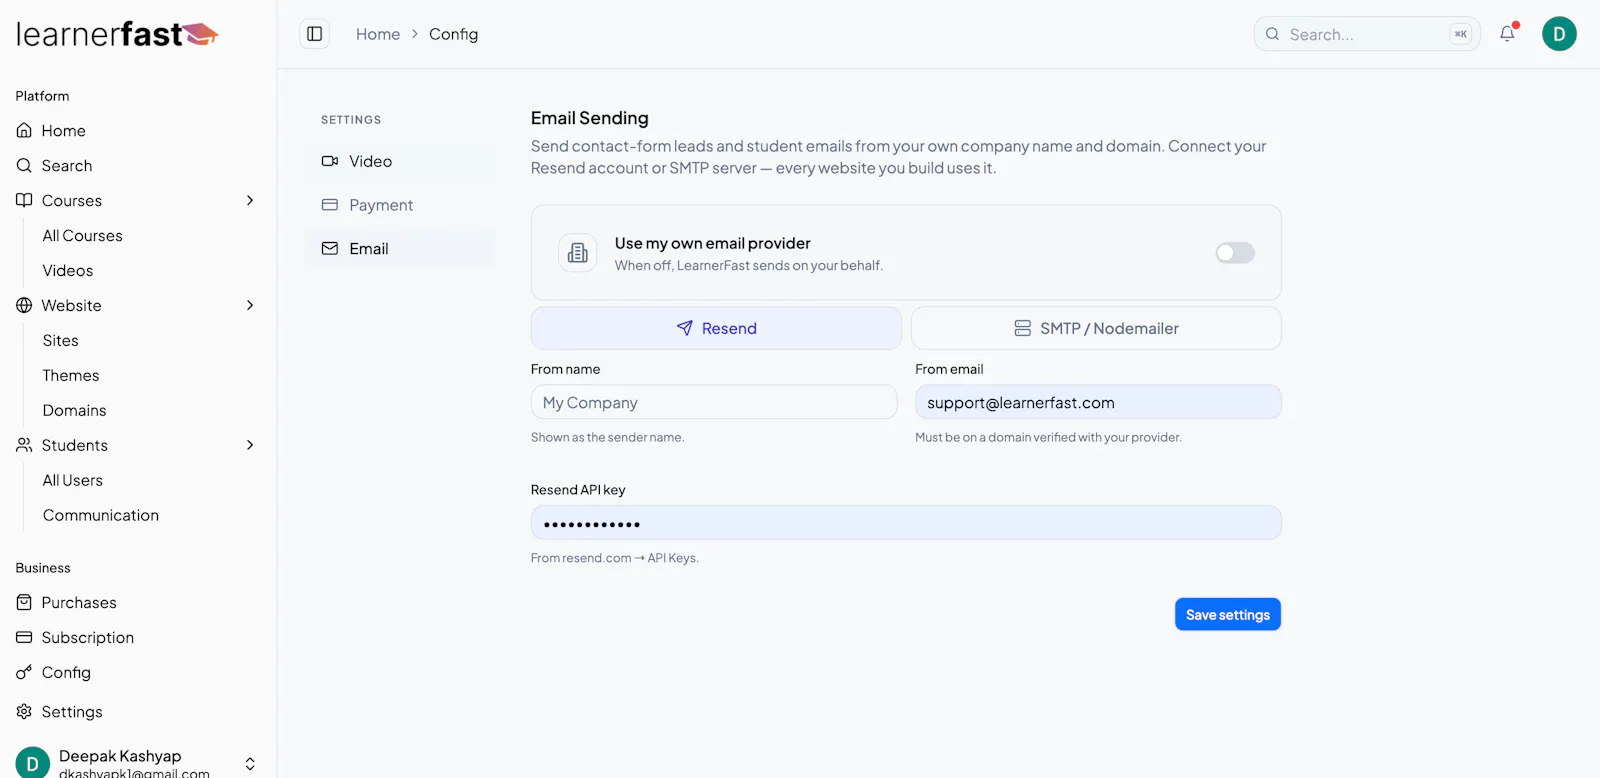1600x778 pixels.
Task: Click 'Must be on a domain verified' hint
Action: tap(1049, 437)
